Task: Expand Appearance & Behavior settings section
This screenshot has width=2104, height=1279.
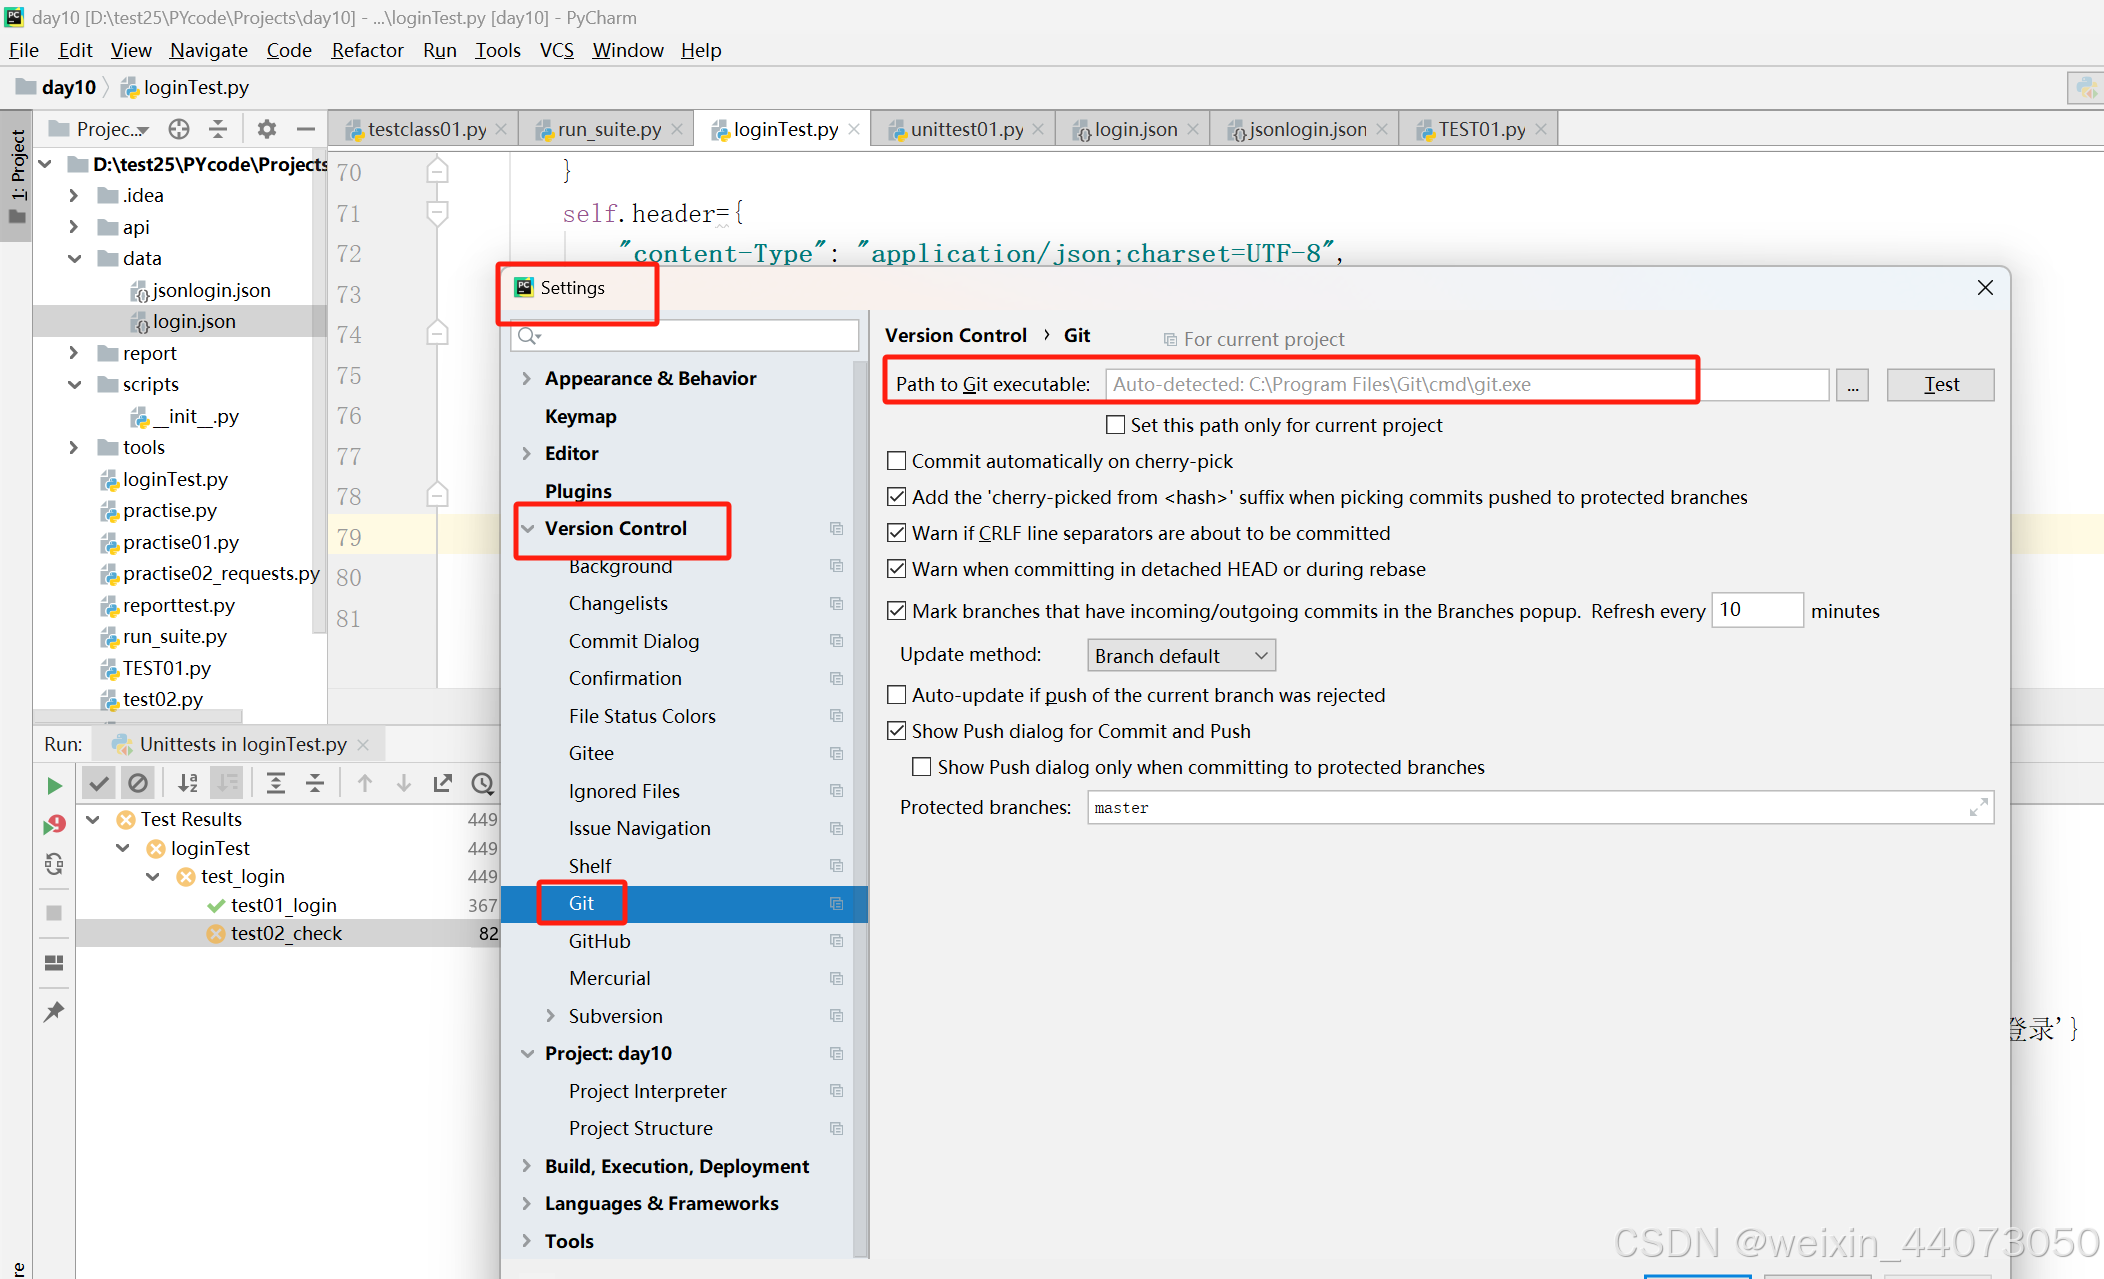Action: [527, 379]
